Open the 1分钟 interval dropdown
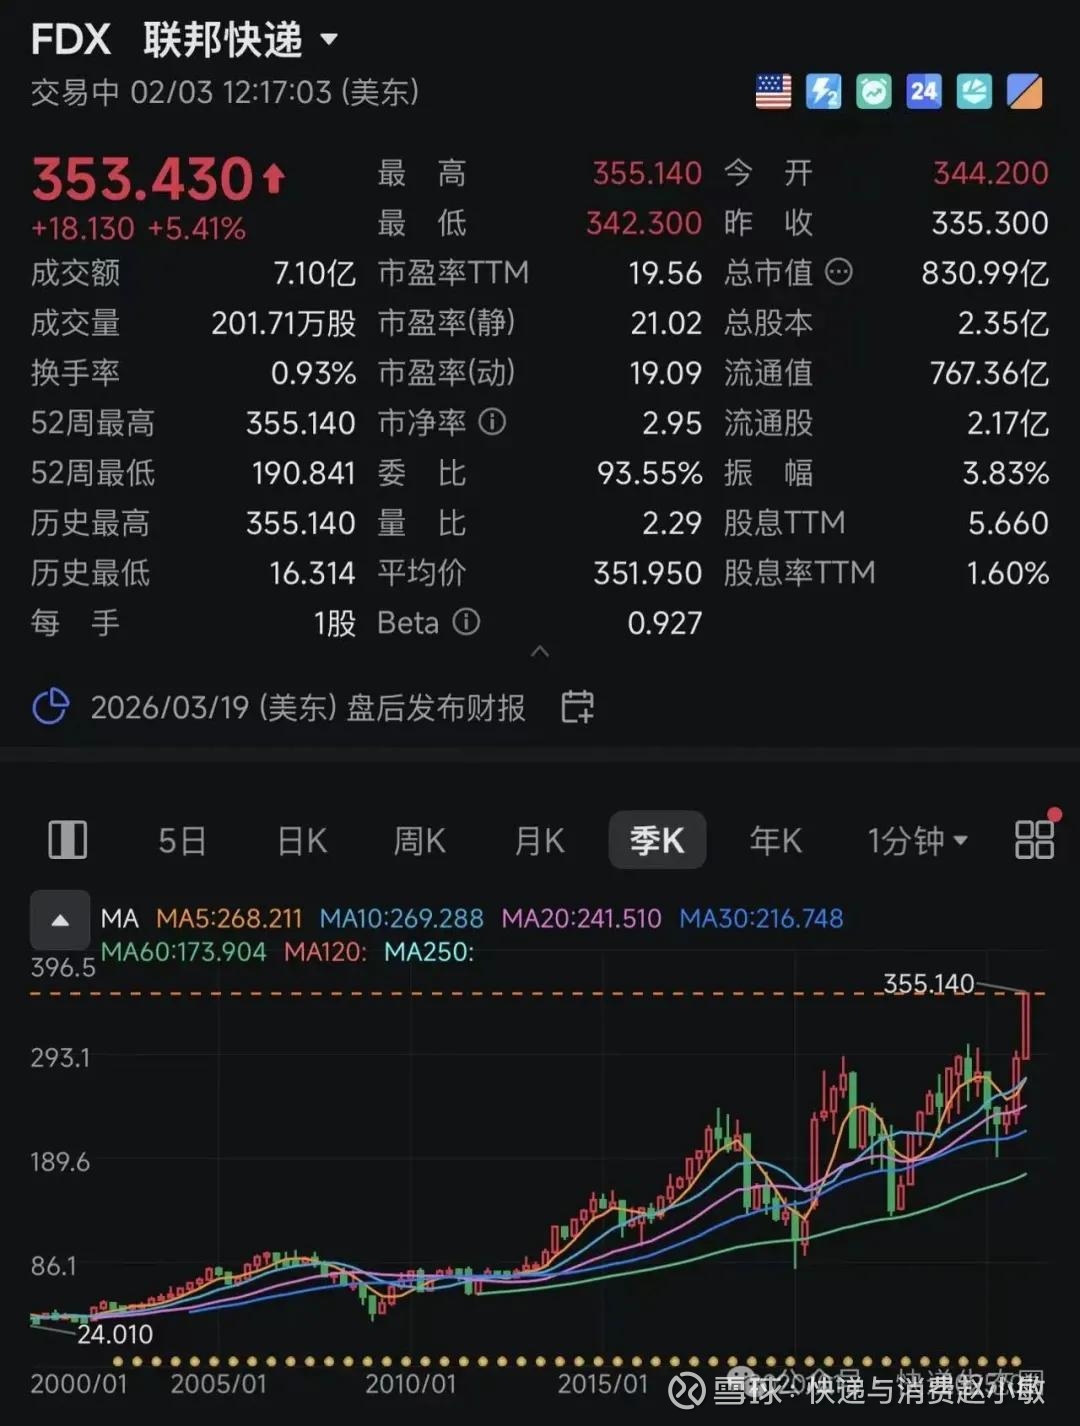This screenshot has width=1080, height=1426. tap(917, 841)
